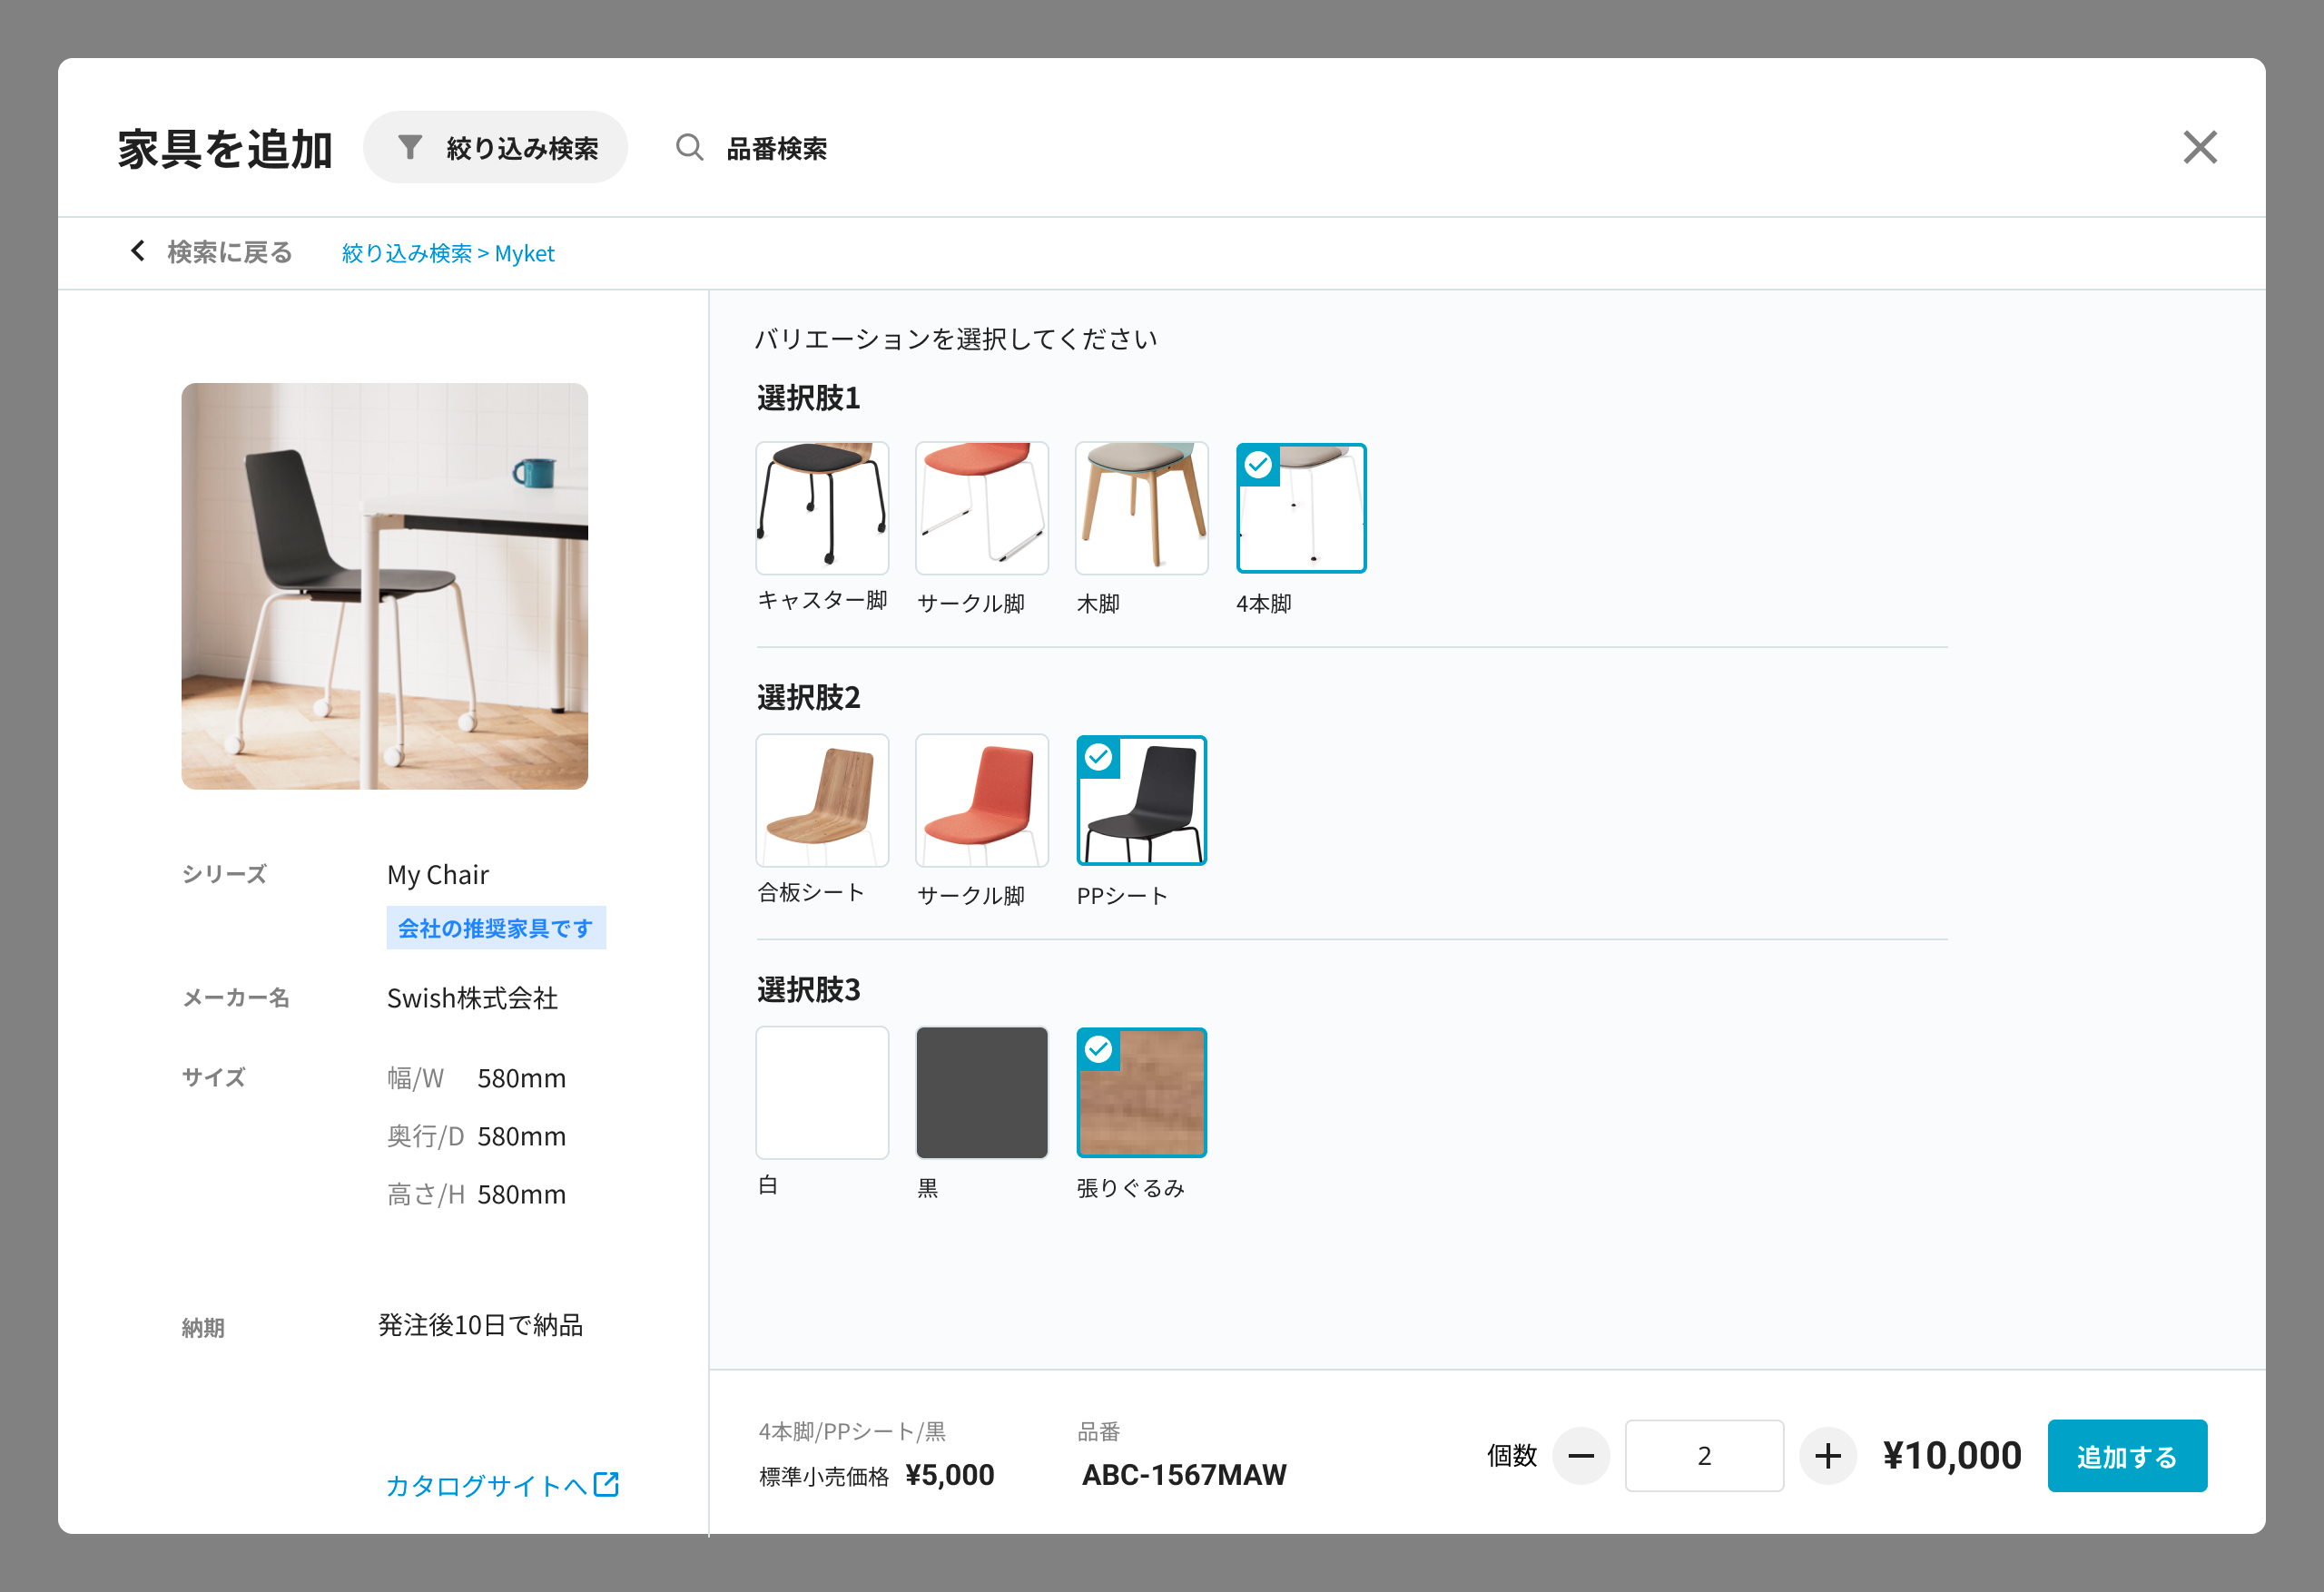Close the add furniture dialog
This screenshot has width=2324, height=1592.
tap(2199, 148)
